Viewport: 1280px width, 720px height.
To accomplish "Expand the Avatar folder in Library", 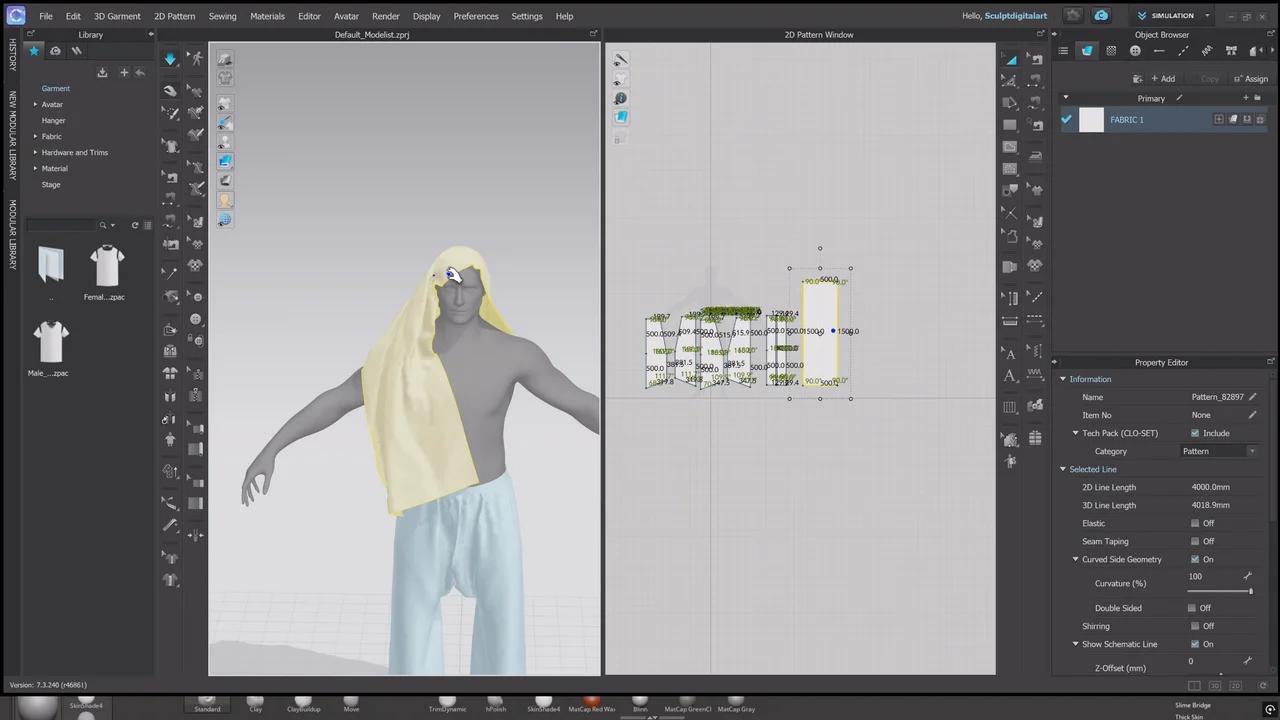I will coord(35,104).
